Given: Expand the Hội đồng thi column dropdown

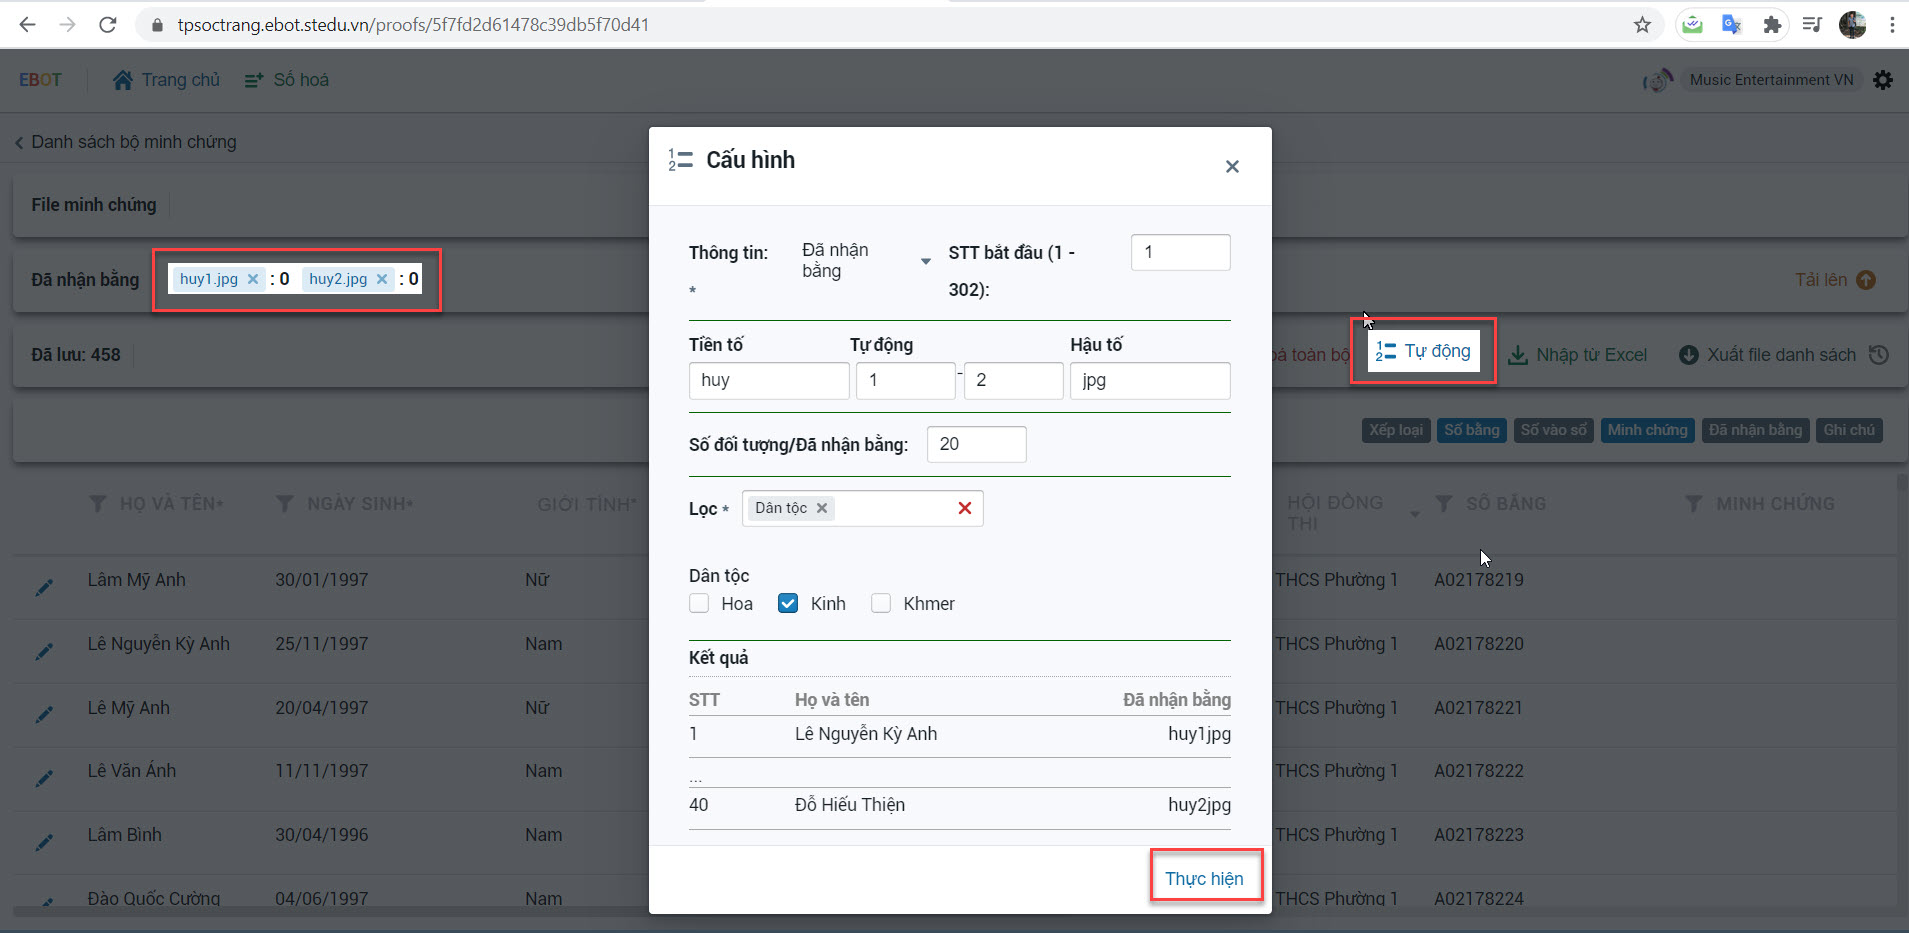Looking at the screenshot, I should 1414,514.
